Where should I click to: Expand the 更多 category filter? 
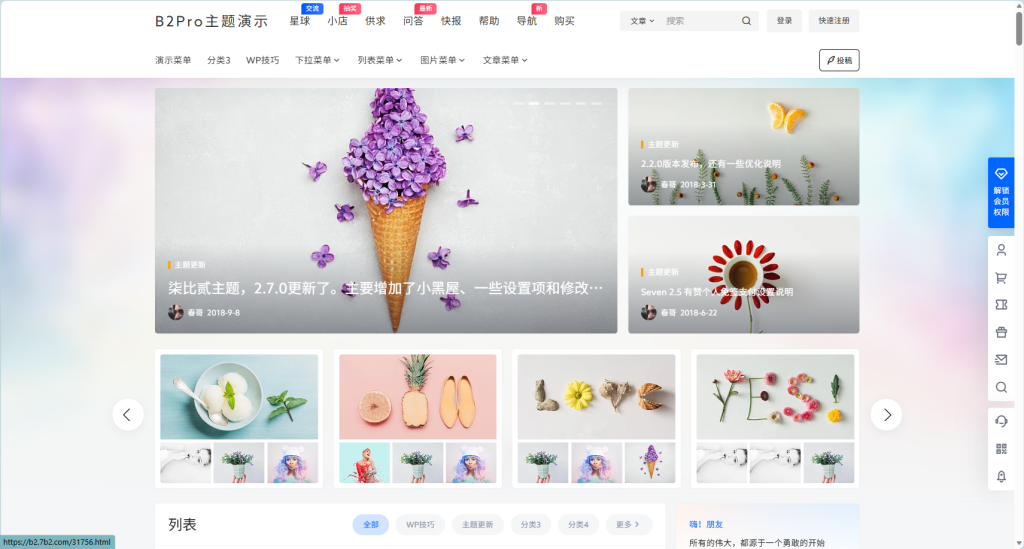click(628, 524)
